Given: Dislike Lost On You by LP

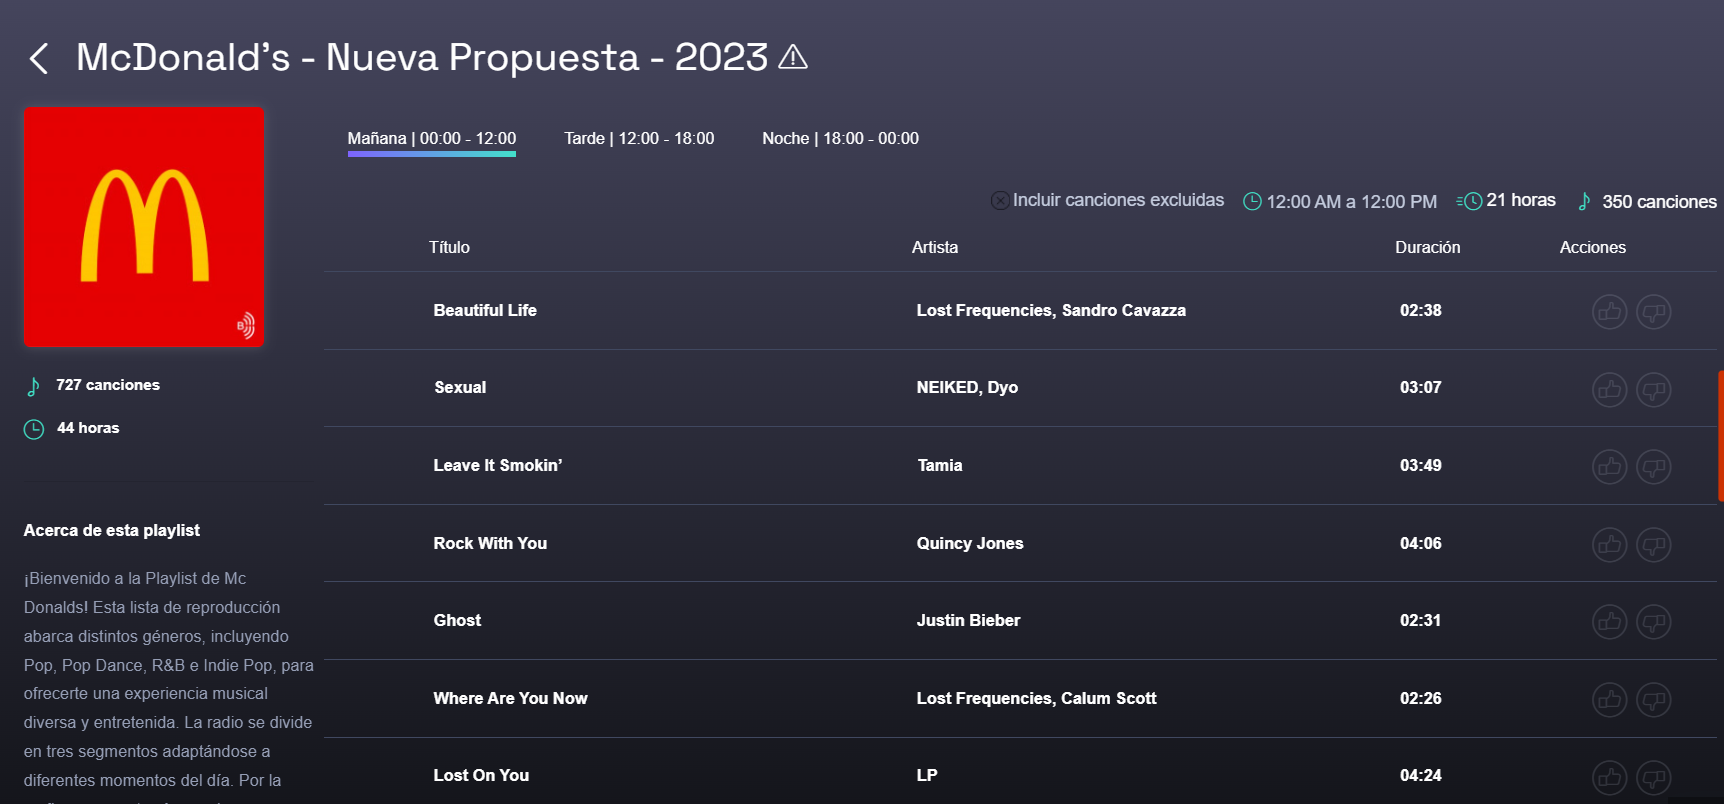Looking at the screenshot, I should pyautogui.click(x=1653, y=777).
